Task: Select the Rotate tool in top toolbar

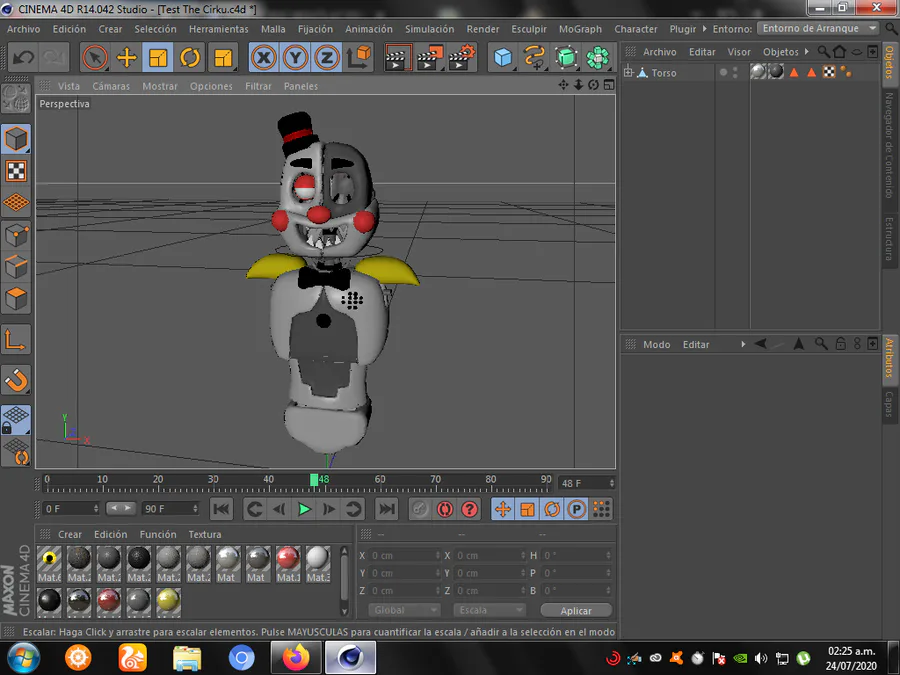Action: (190, 58)
